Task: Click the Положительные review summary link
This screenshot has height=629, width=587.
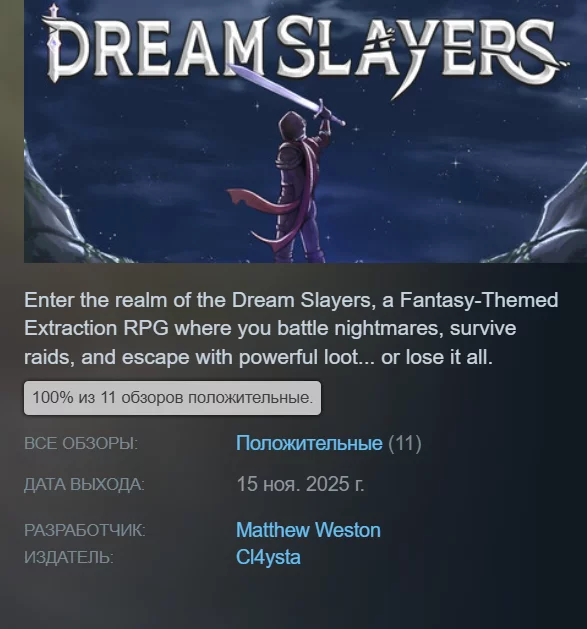Action: (309, 443)
